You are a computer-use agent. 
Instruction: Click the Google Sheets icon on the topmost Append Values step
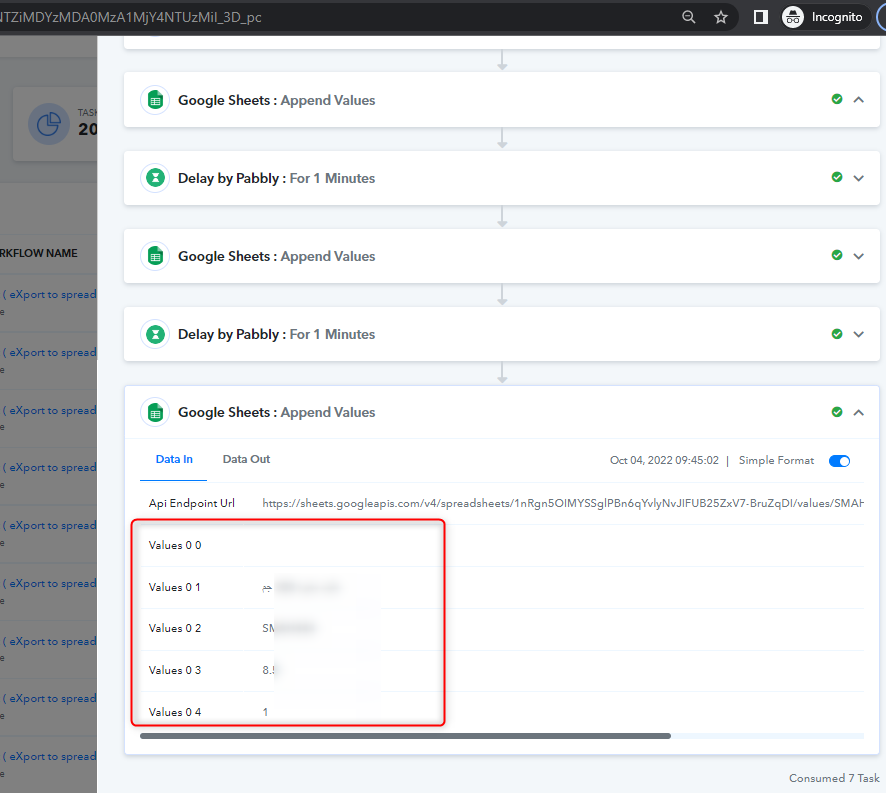(155, 100)
